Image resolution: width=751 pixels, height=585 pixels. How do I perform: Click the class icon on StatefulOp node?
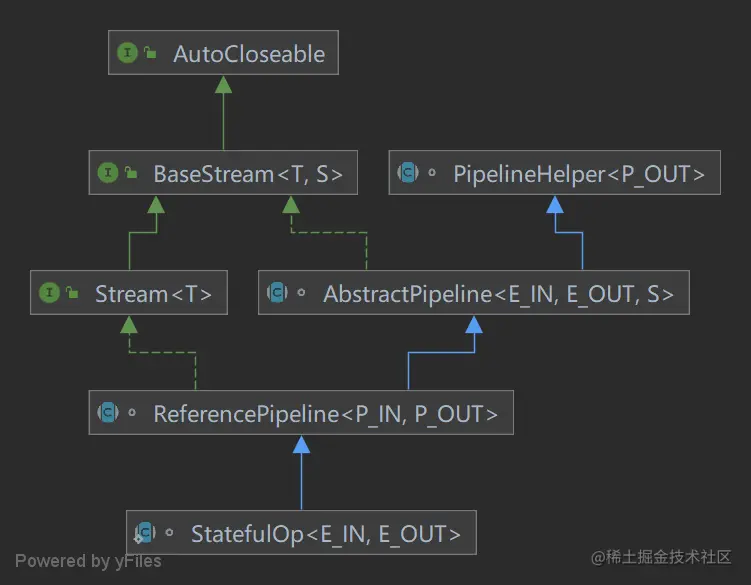(x=146, y=533)
